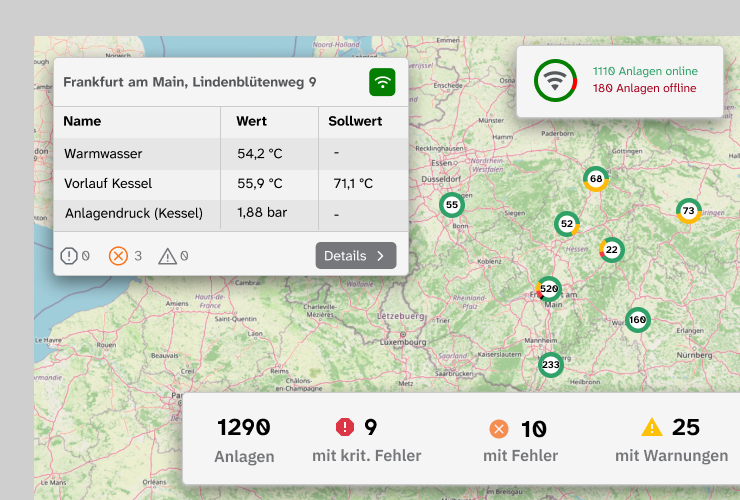Click the 'Wert' column header
This screenshot has height=500, width=740.
click(x=252, y=121)
